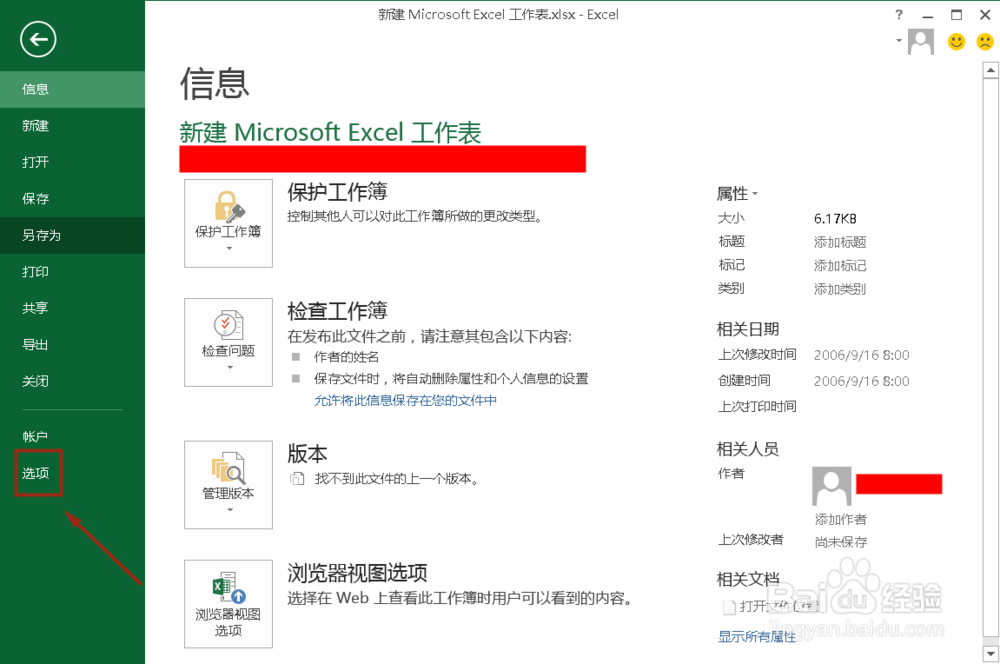Click the 作者的姓名 bullet item

[x=346, y=357]
